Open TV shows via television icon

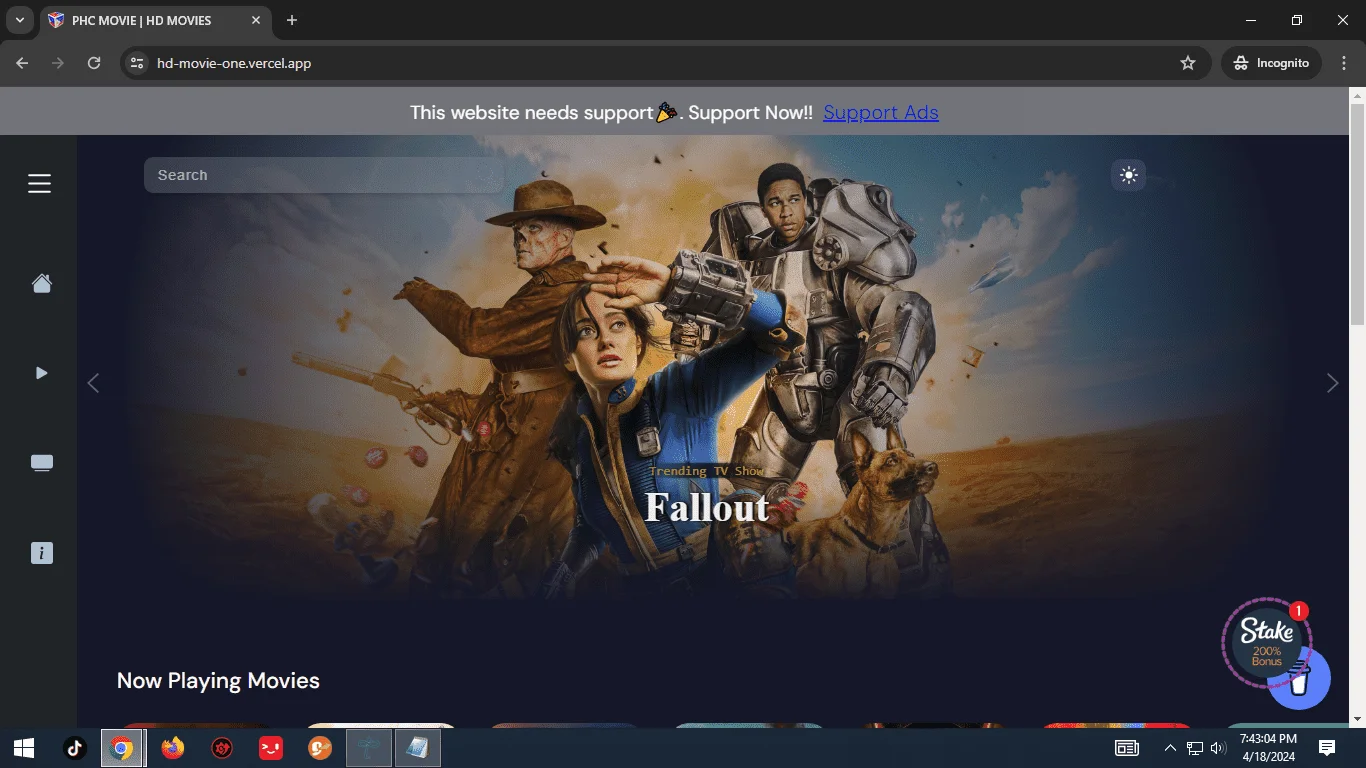point(41,463)
